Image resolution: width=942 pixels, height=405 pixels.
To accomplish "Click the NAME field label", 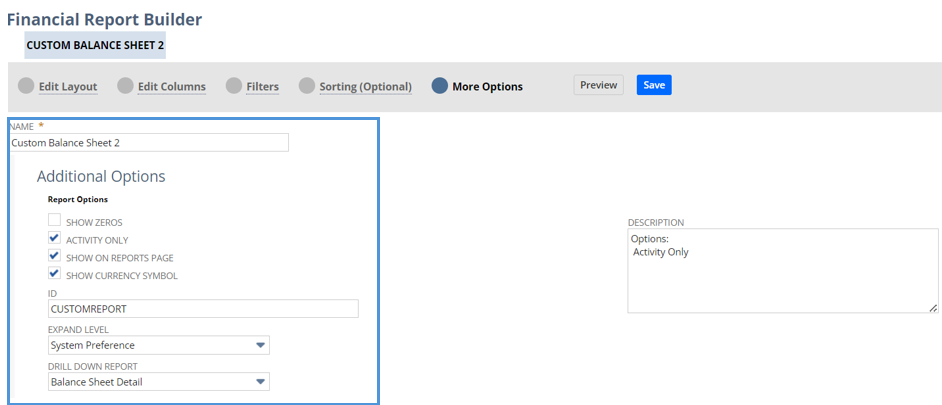I will click(x=23, y=126).
